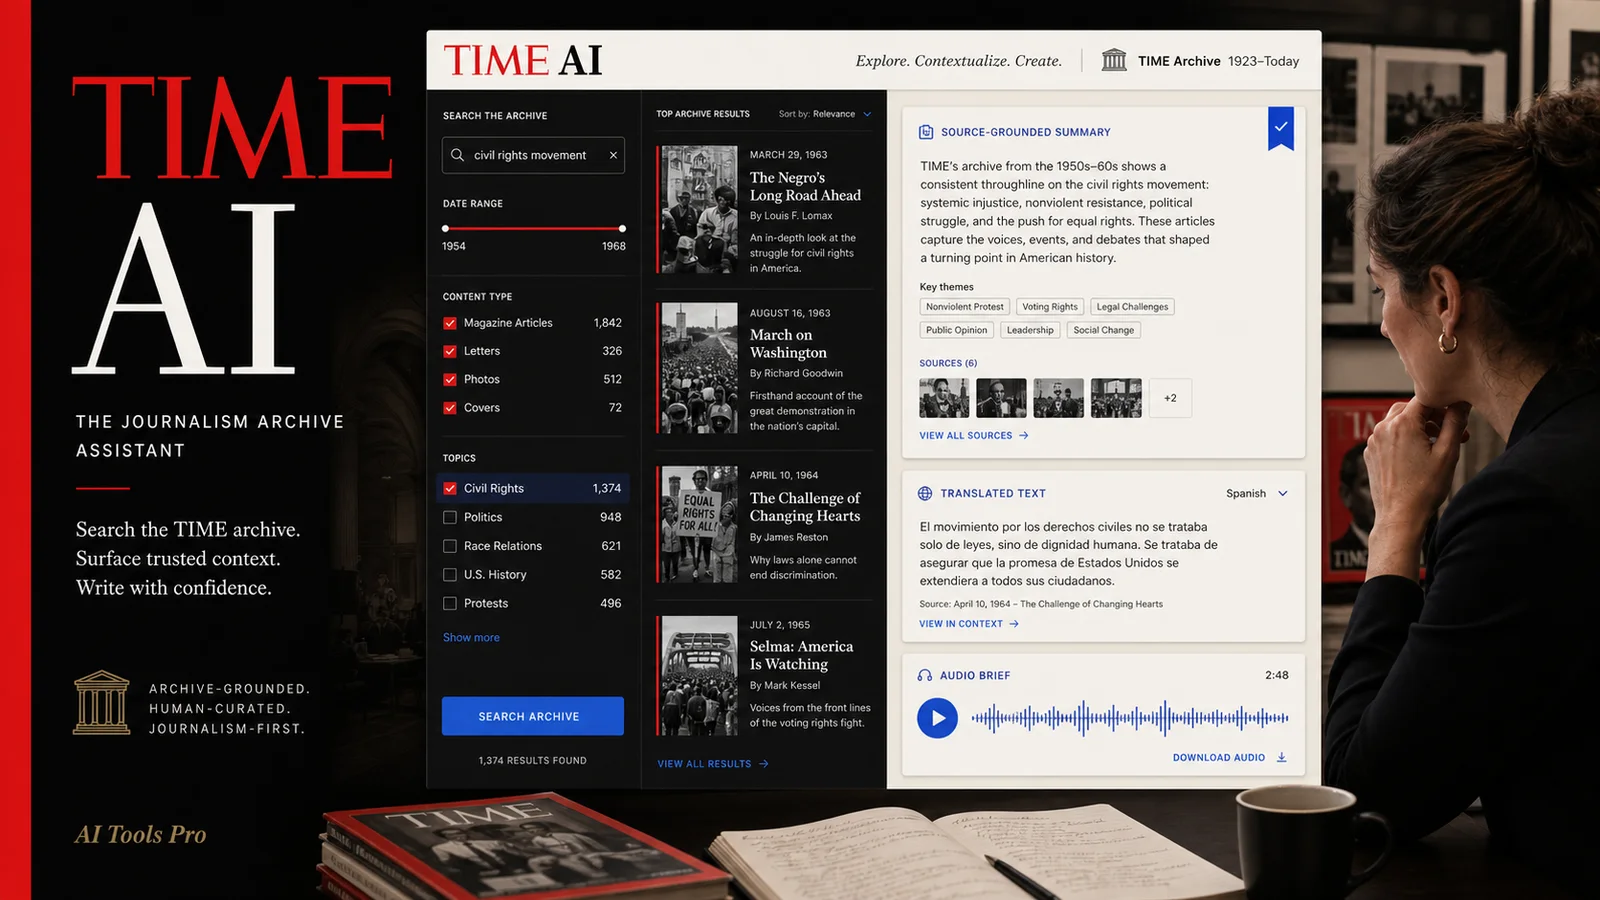Play the audio brief
The width and height of the screenshot is (1600, 900).
pyautogui.click(x=937, y=717)
